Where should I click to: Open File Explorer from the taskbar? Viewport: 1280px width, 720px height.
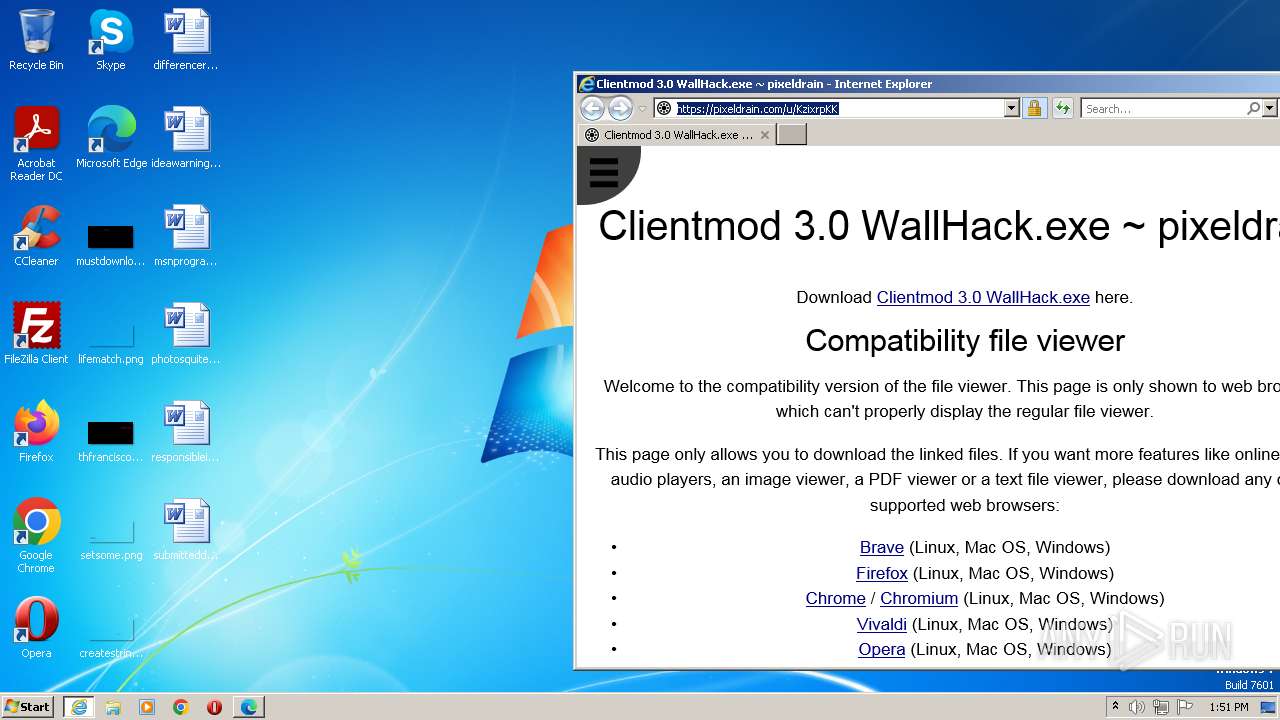pos(113,707)
